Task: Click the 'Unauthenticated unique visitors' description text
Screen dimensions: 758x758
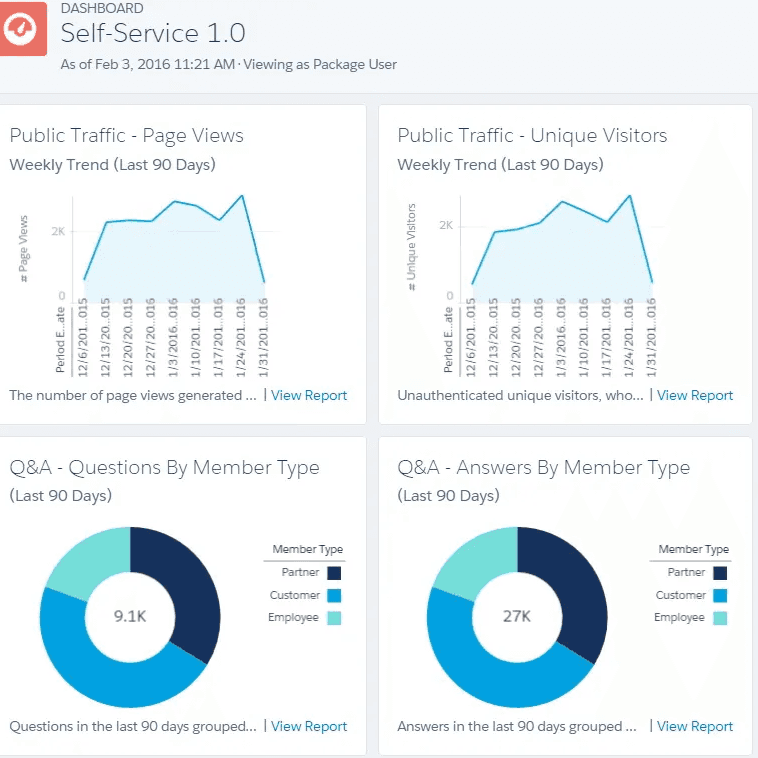Action: point(520,395)
